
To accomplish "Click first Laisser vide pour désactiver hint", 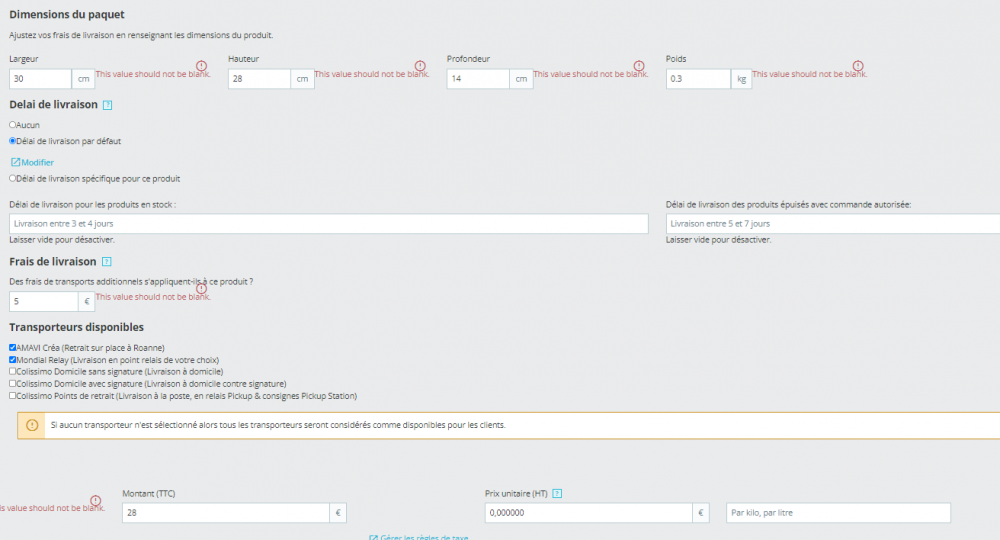I will click(62, 240).
